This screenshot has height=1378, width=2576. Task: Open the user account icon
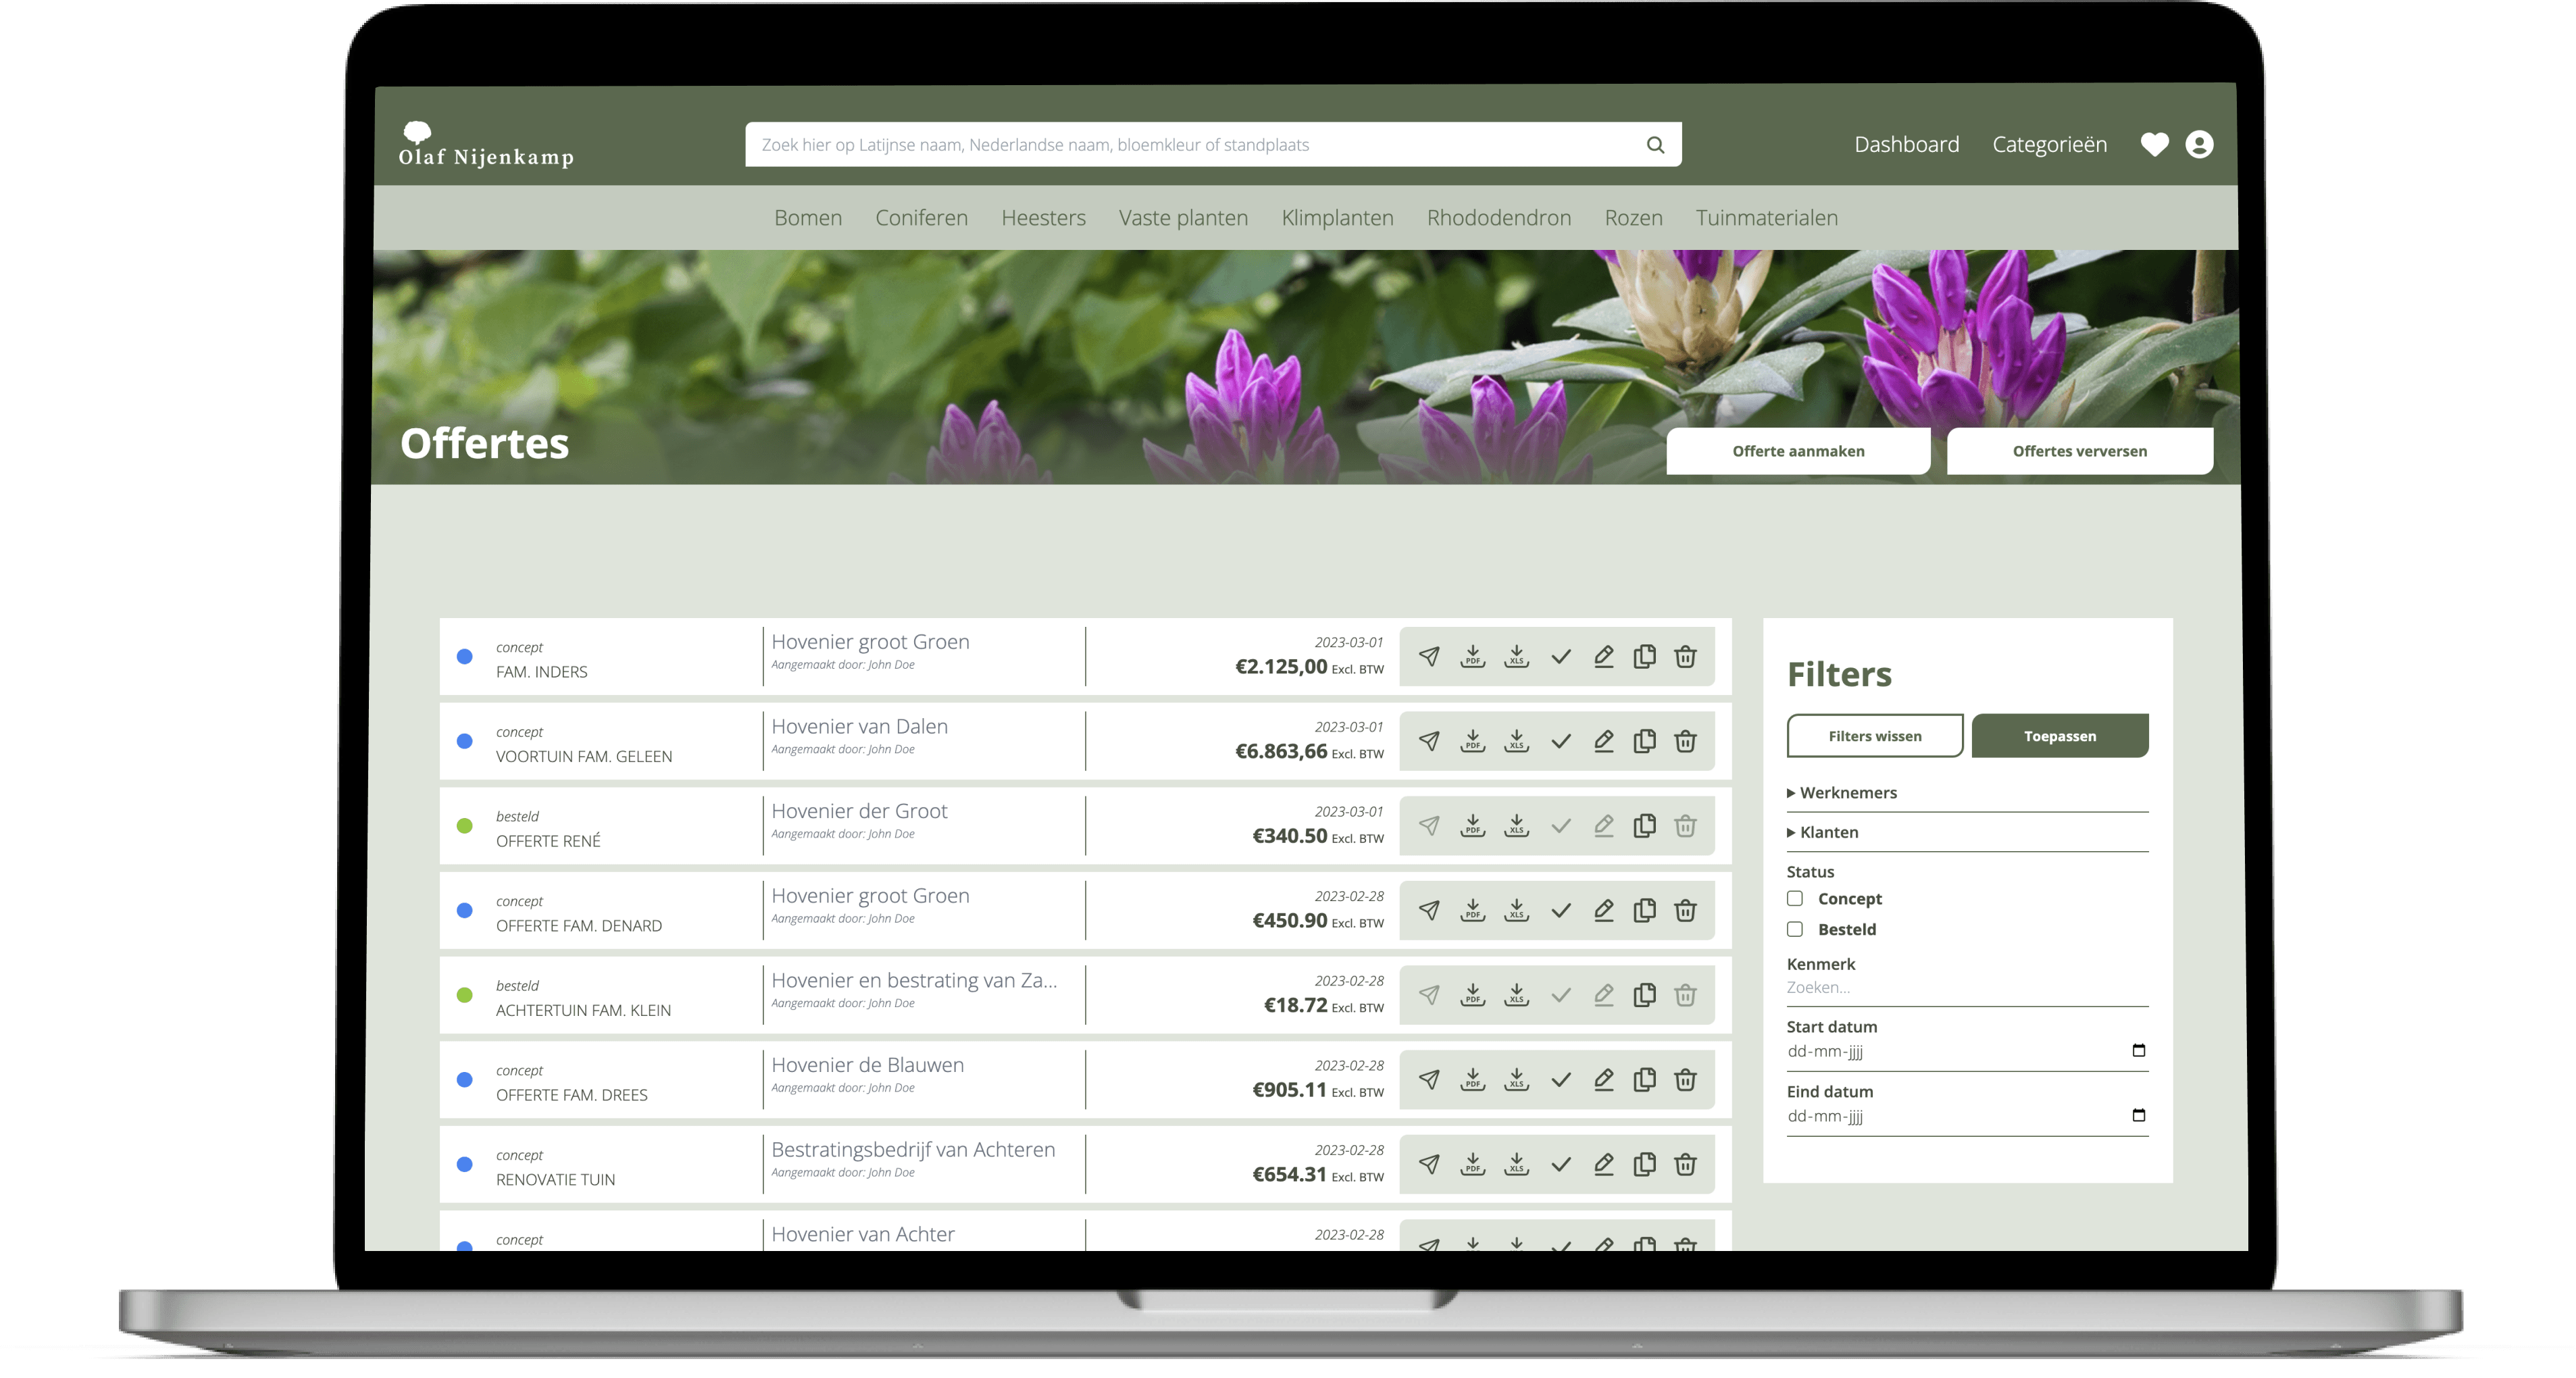(2199, 145)
